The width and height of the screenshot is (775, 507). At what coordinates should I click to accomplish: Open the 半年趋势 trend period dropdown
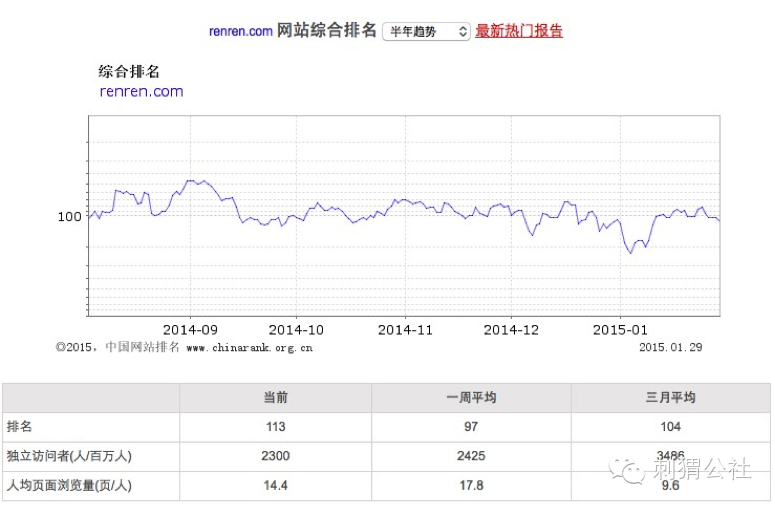426,32
